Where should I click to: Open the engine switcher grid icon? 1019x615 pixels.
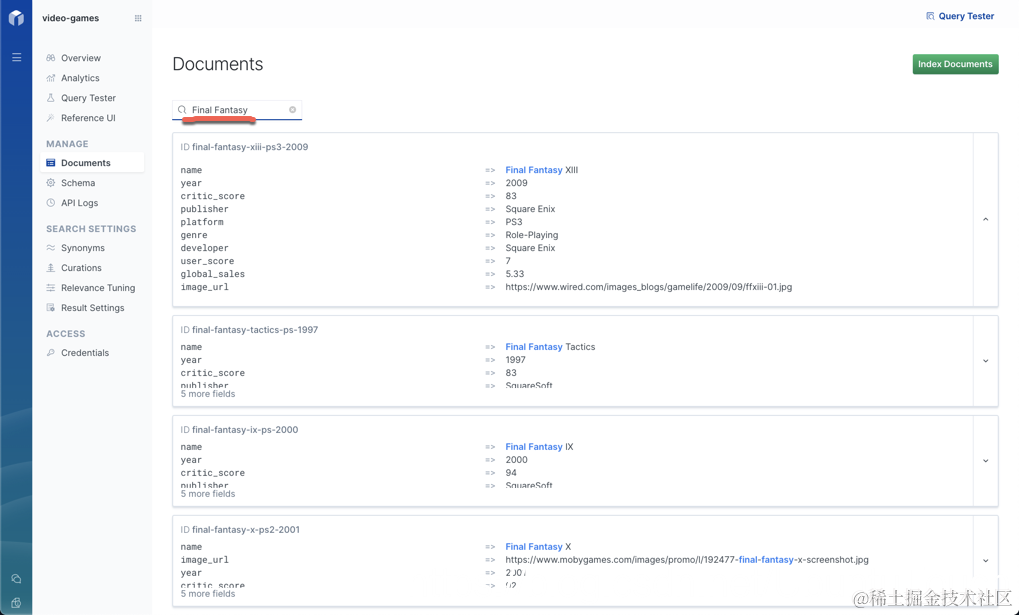(138, 18)
